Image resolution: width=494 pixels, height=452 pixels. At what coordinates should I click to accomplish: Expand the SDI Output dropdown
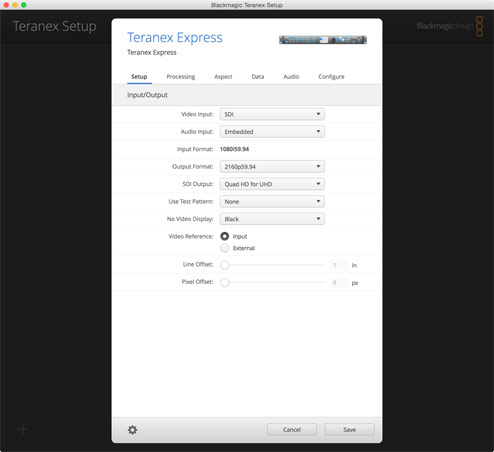click(x=272, y=184)
